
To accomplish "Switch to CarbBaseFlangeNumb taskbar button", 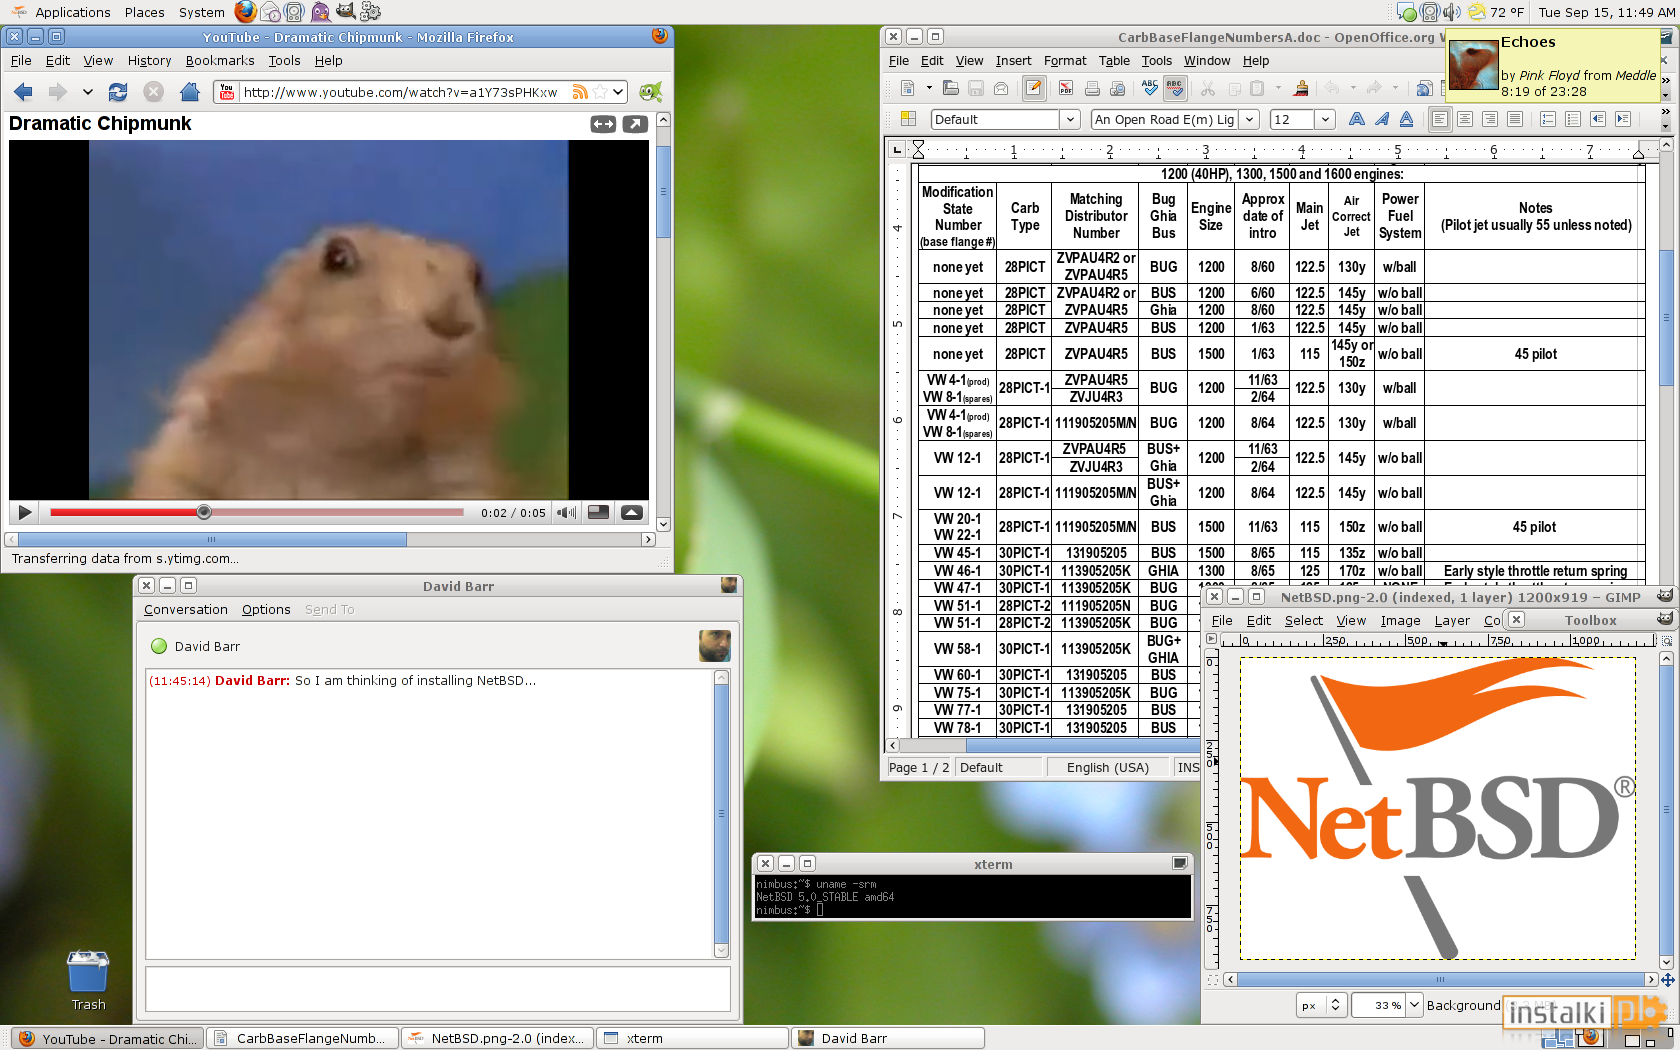I will pyautogui.click(x=303, y=1039).
